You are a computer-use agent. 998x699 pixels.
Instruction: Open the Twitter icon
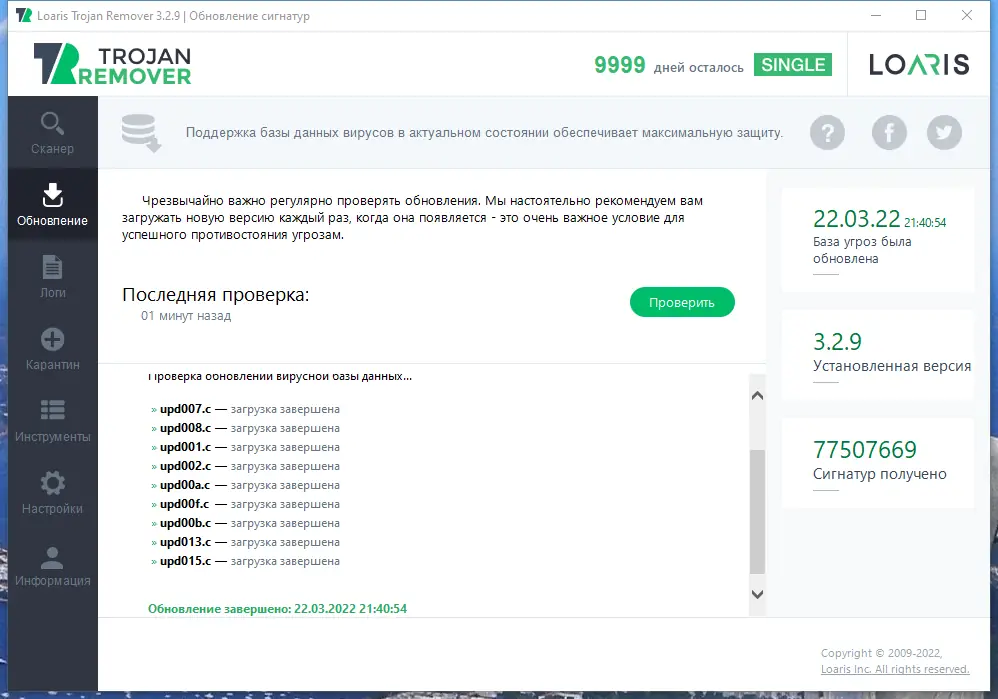(x=944, y=132)
